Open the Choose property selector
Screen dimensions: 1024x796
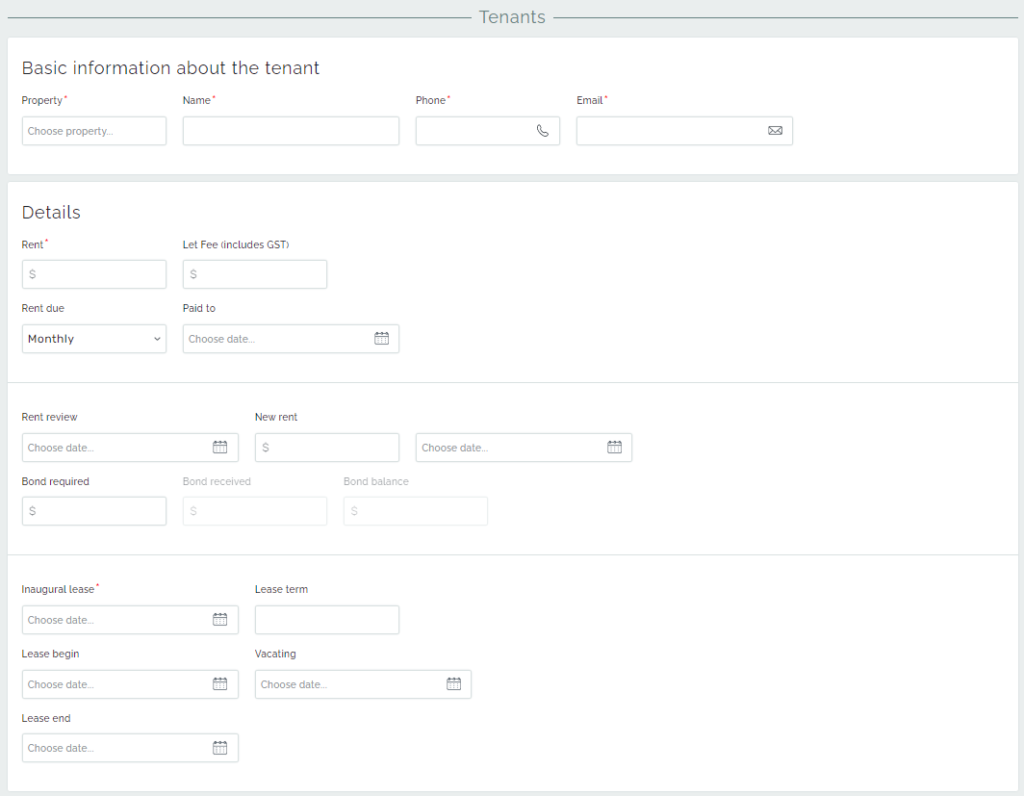click(x=94, y=131)
